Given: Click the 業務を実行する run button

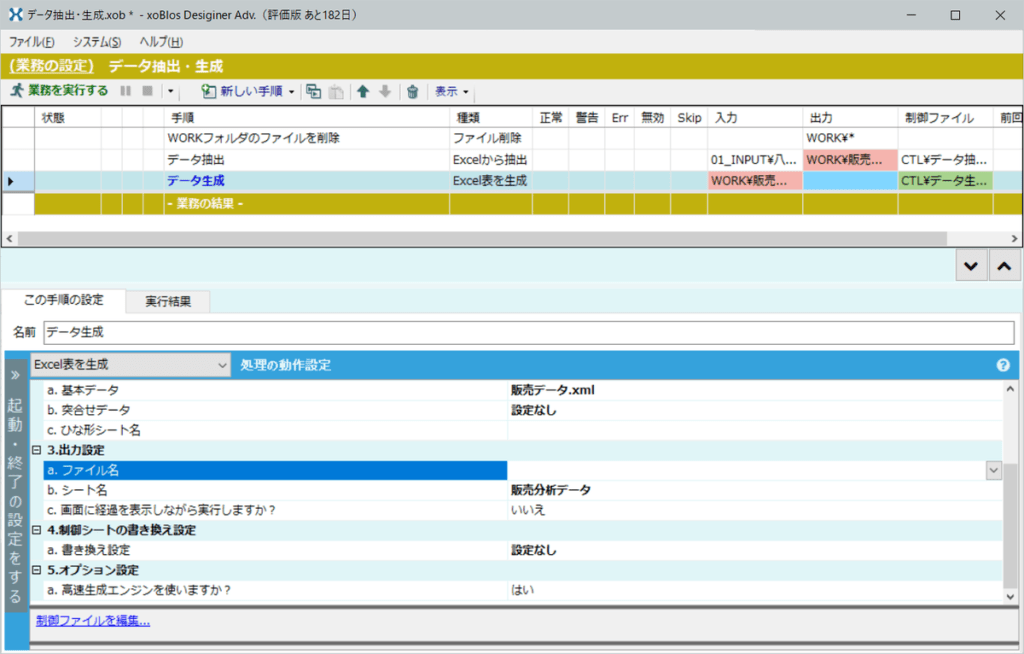Looking at the screenshot, I should pyautogui.click(x=59, y=91).
